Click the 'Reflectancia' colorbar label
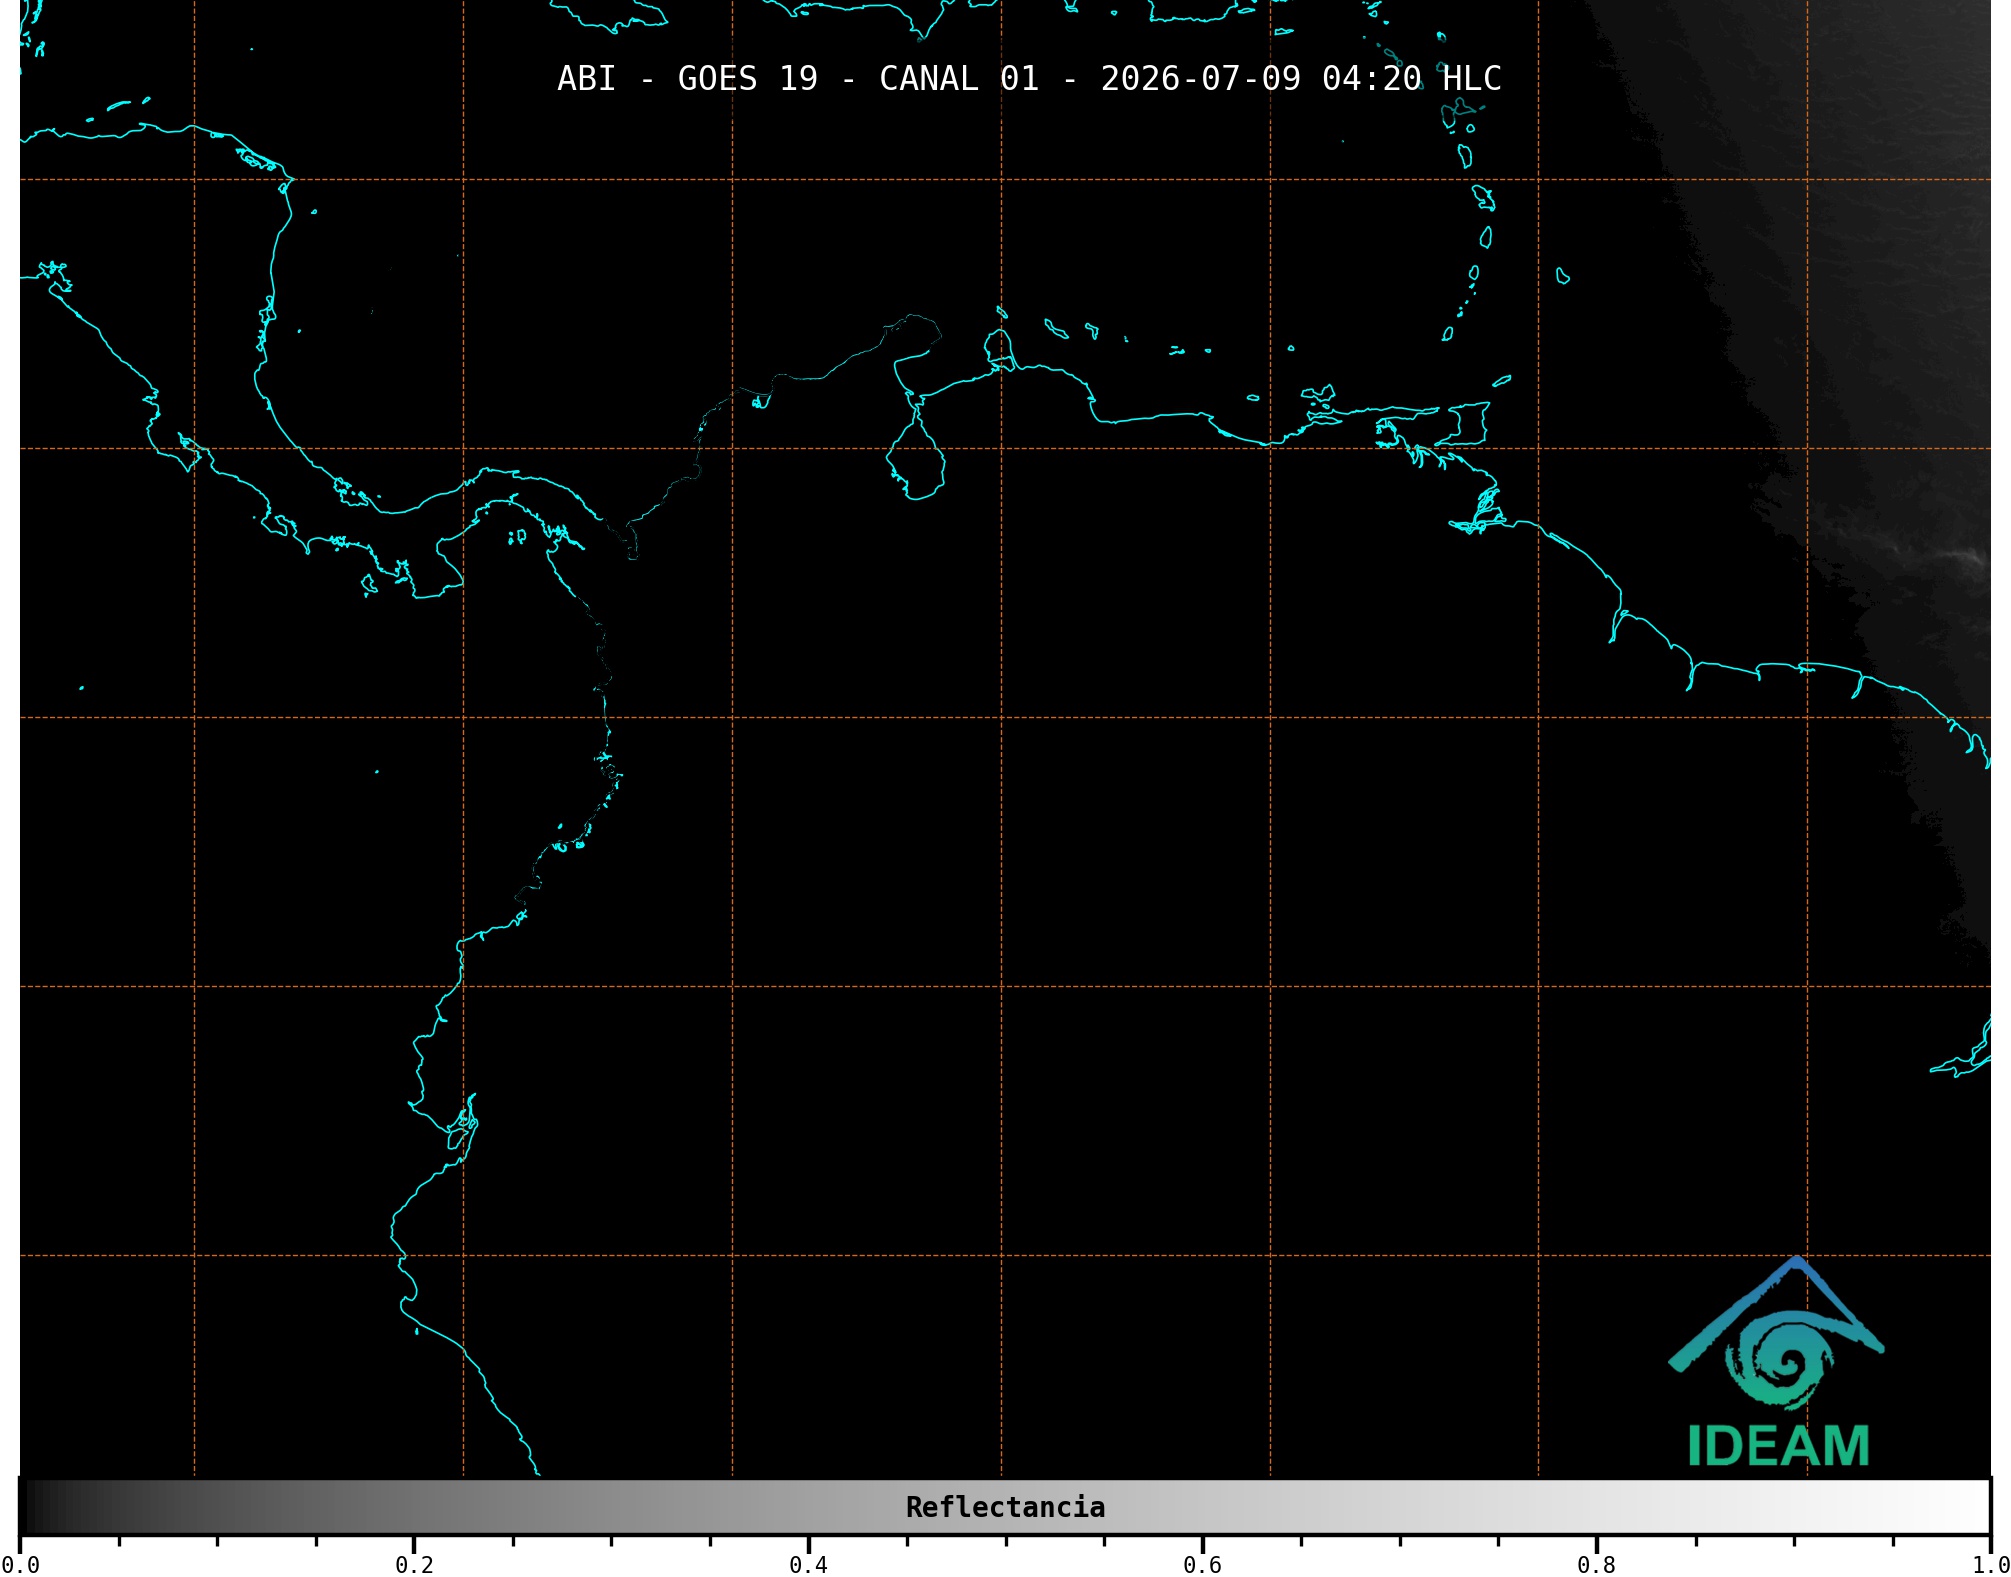2011x1577 pixels. (x=1005, y=1507)
